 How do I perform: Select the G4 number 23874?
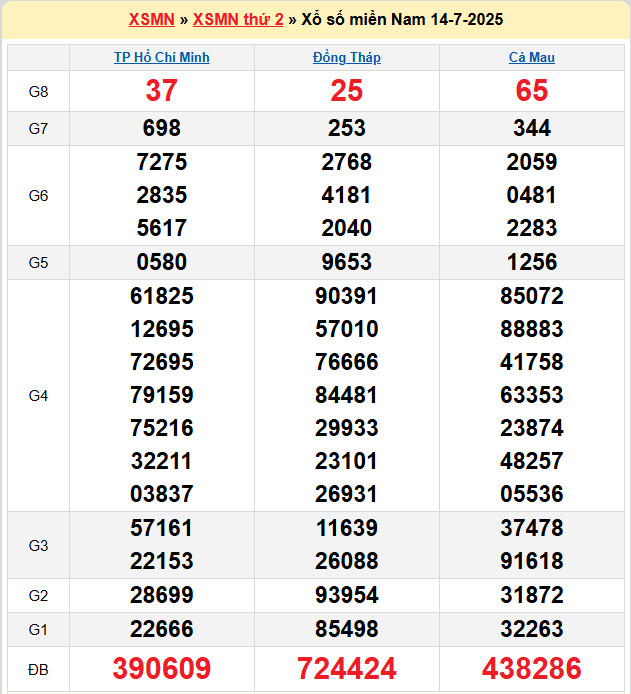(x=531, y=428)
